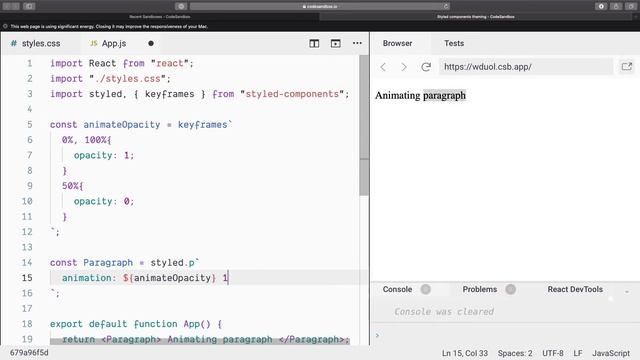Viewport: 640px width, 360px height.
Task: Toggle the preview window layout icon
Action: point(336,43)
